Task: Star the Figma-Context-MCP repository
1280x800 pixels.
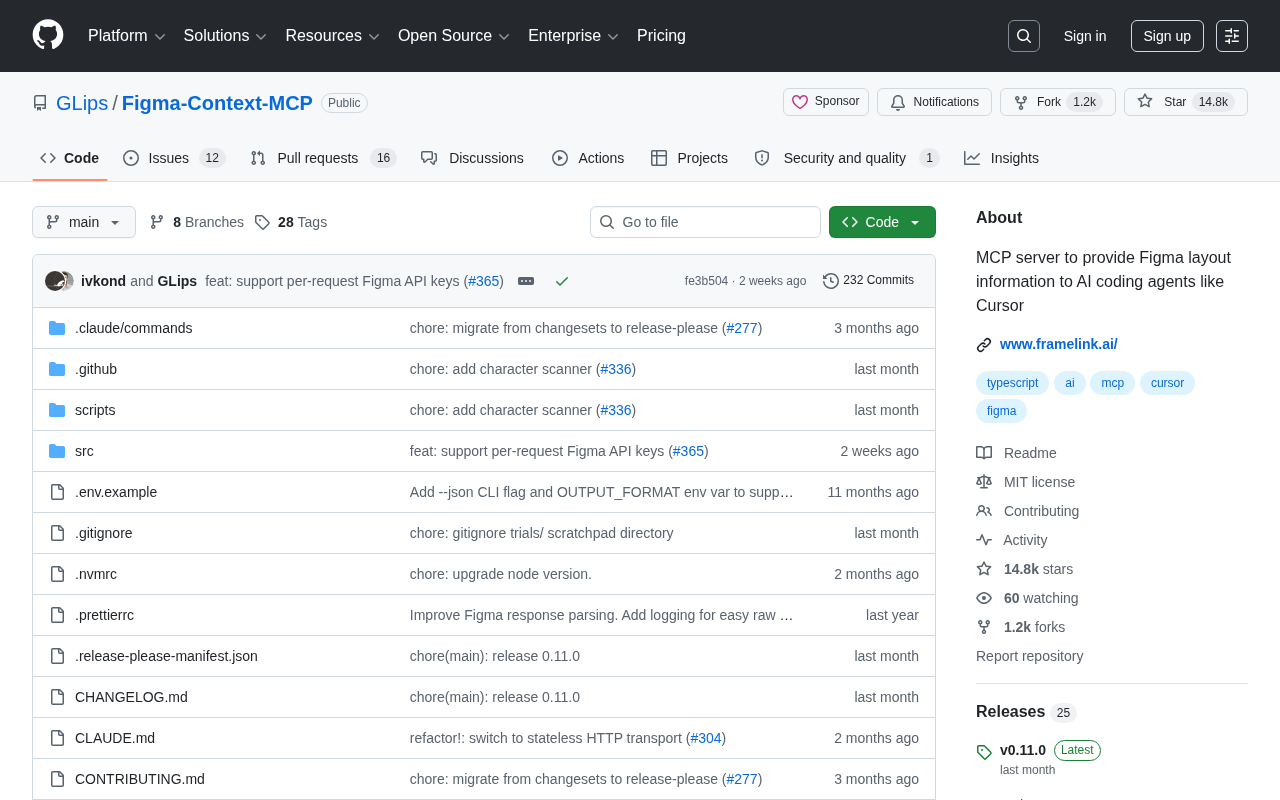Action: (x=1186, y=102)
